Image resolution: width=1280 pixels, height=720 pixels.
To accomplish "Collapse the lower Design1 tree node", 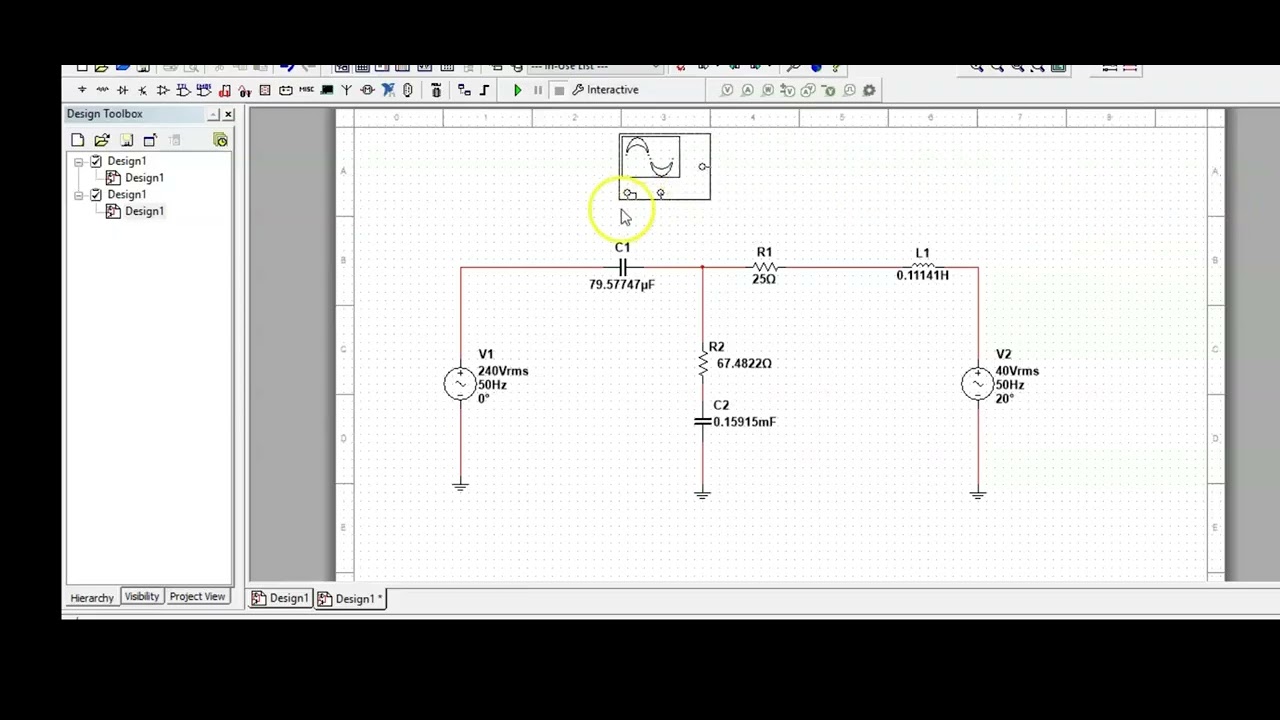I will (x=79, y=195).
